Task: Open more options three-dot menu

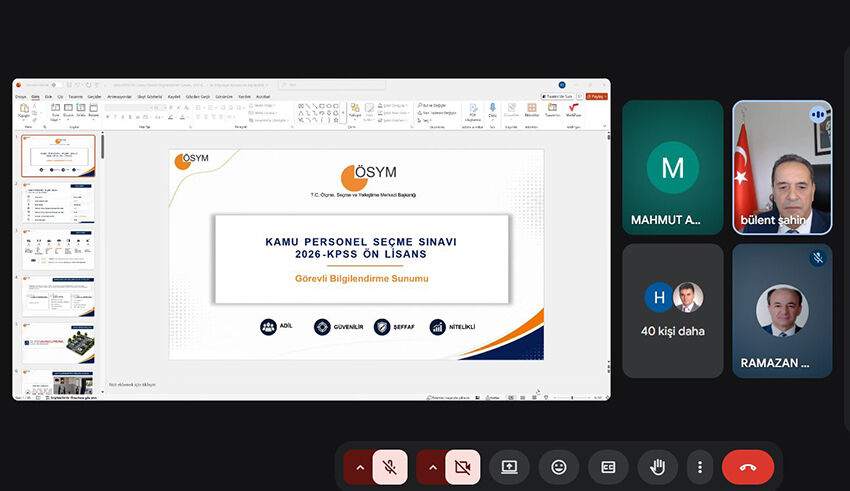Action: pos(700,467)
